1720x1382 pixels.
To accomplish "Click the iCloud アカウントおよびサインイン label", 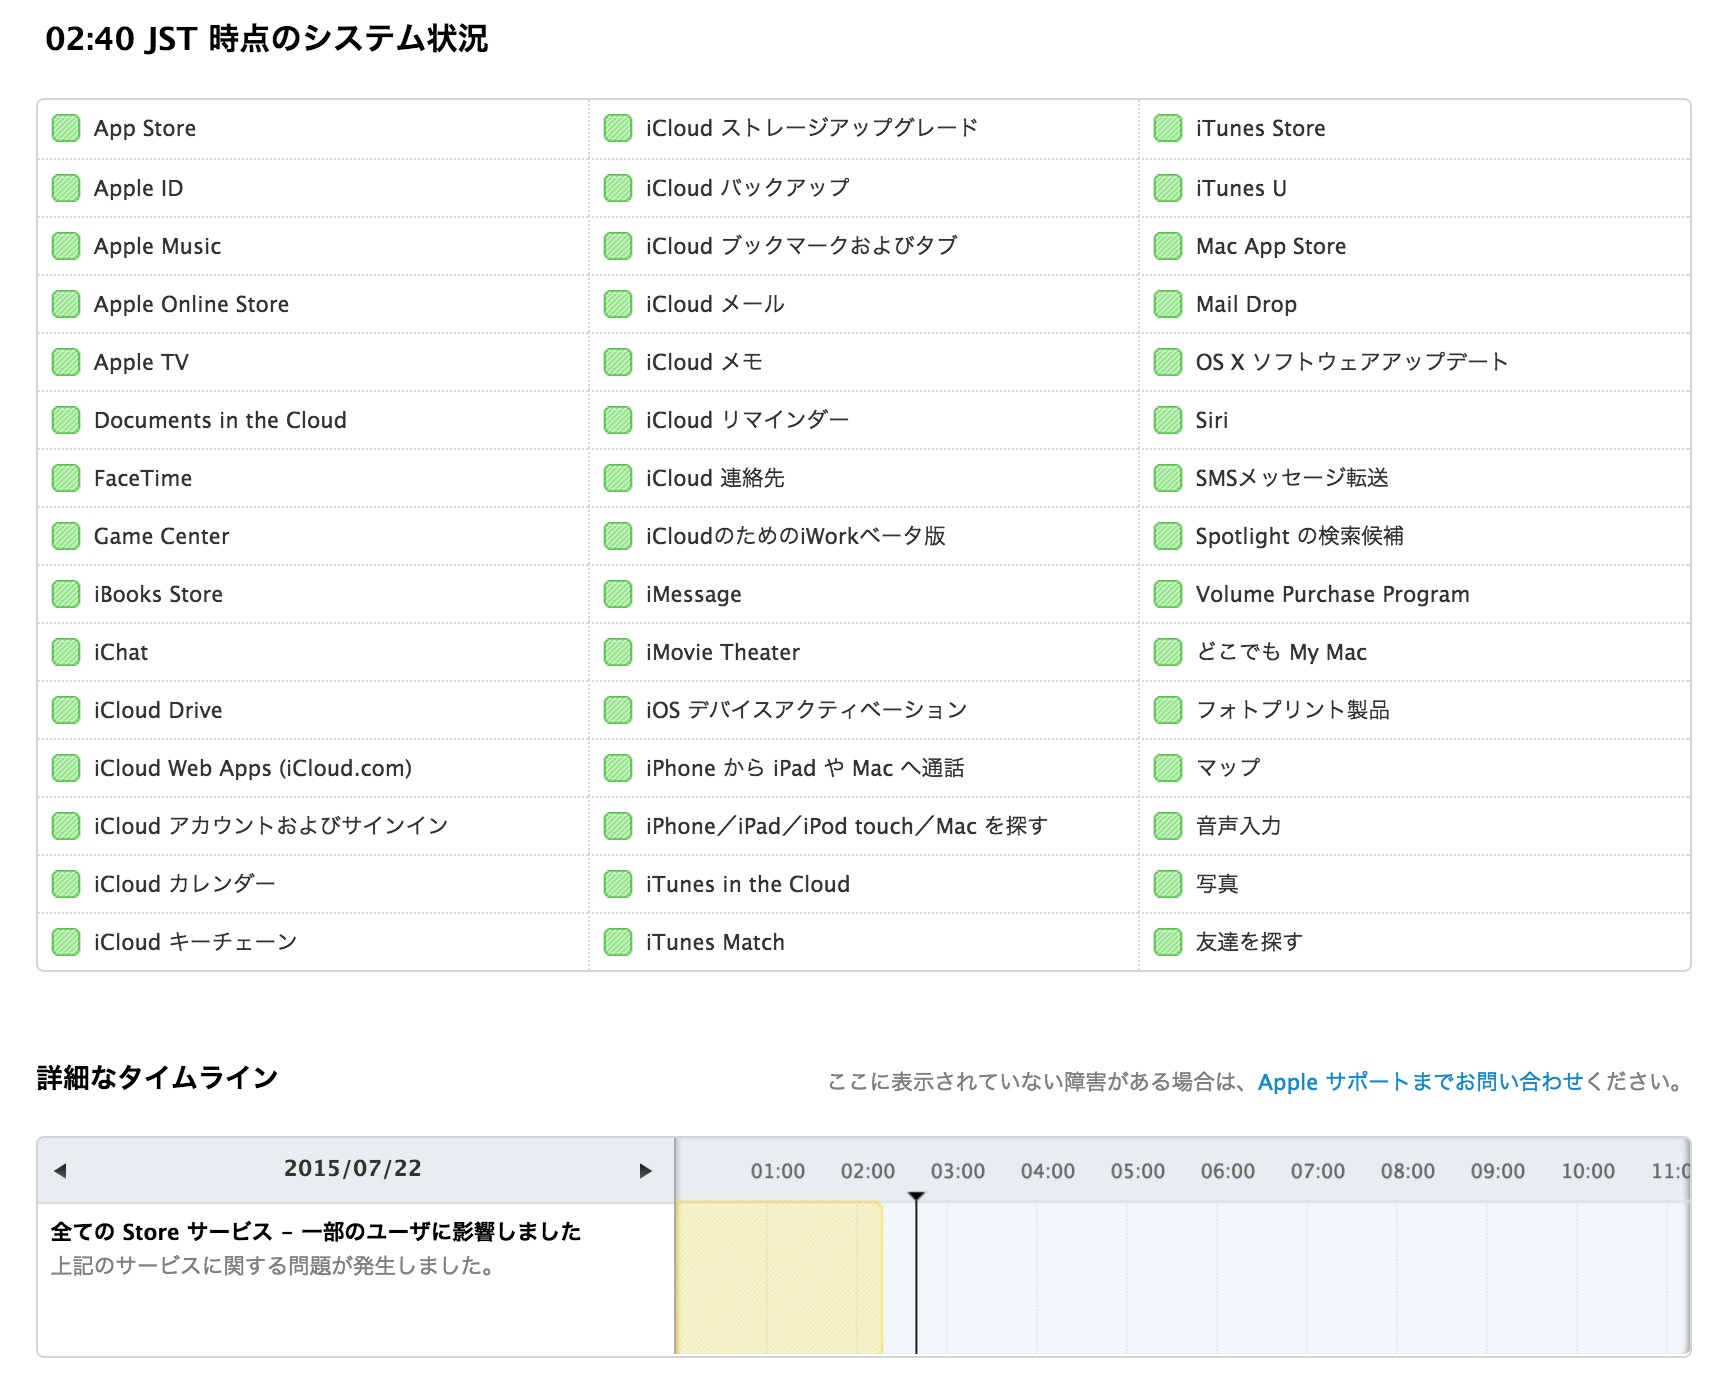I will coord(271,826).
